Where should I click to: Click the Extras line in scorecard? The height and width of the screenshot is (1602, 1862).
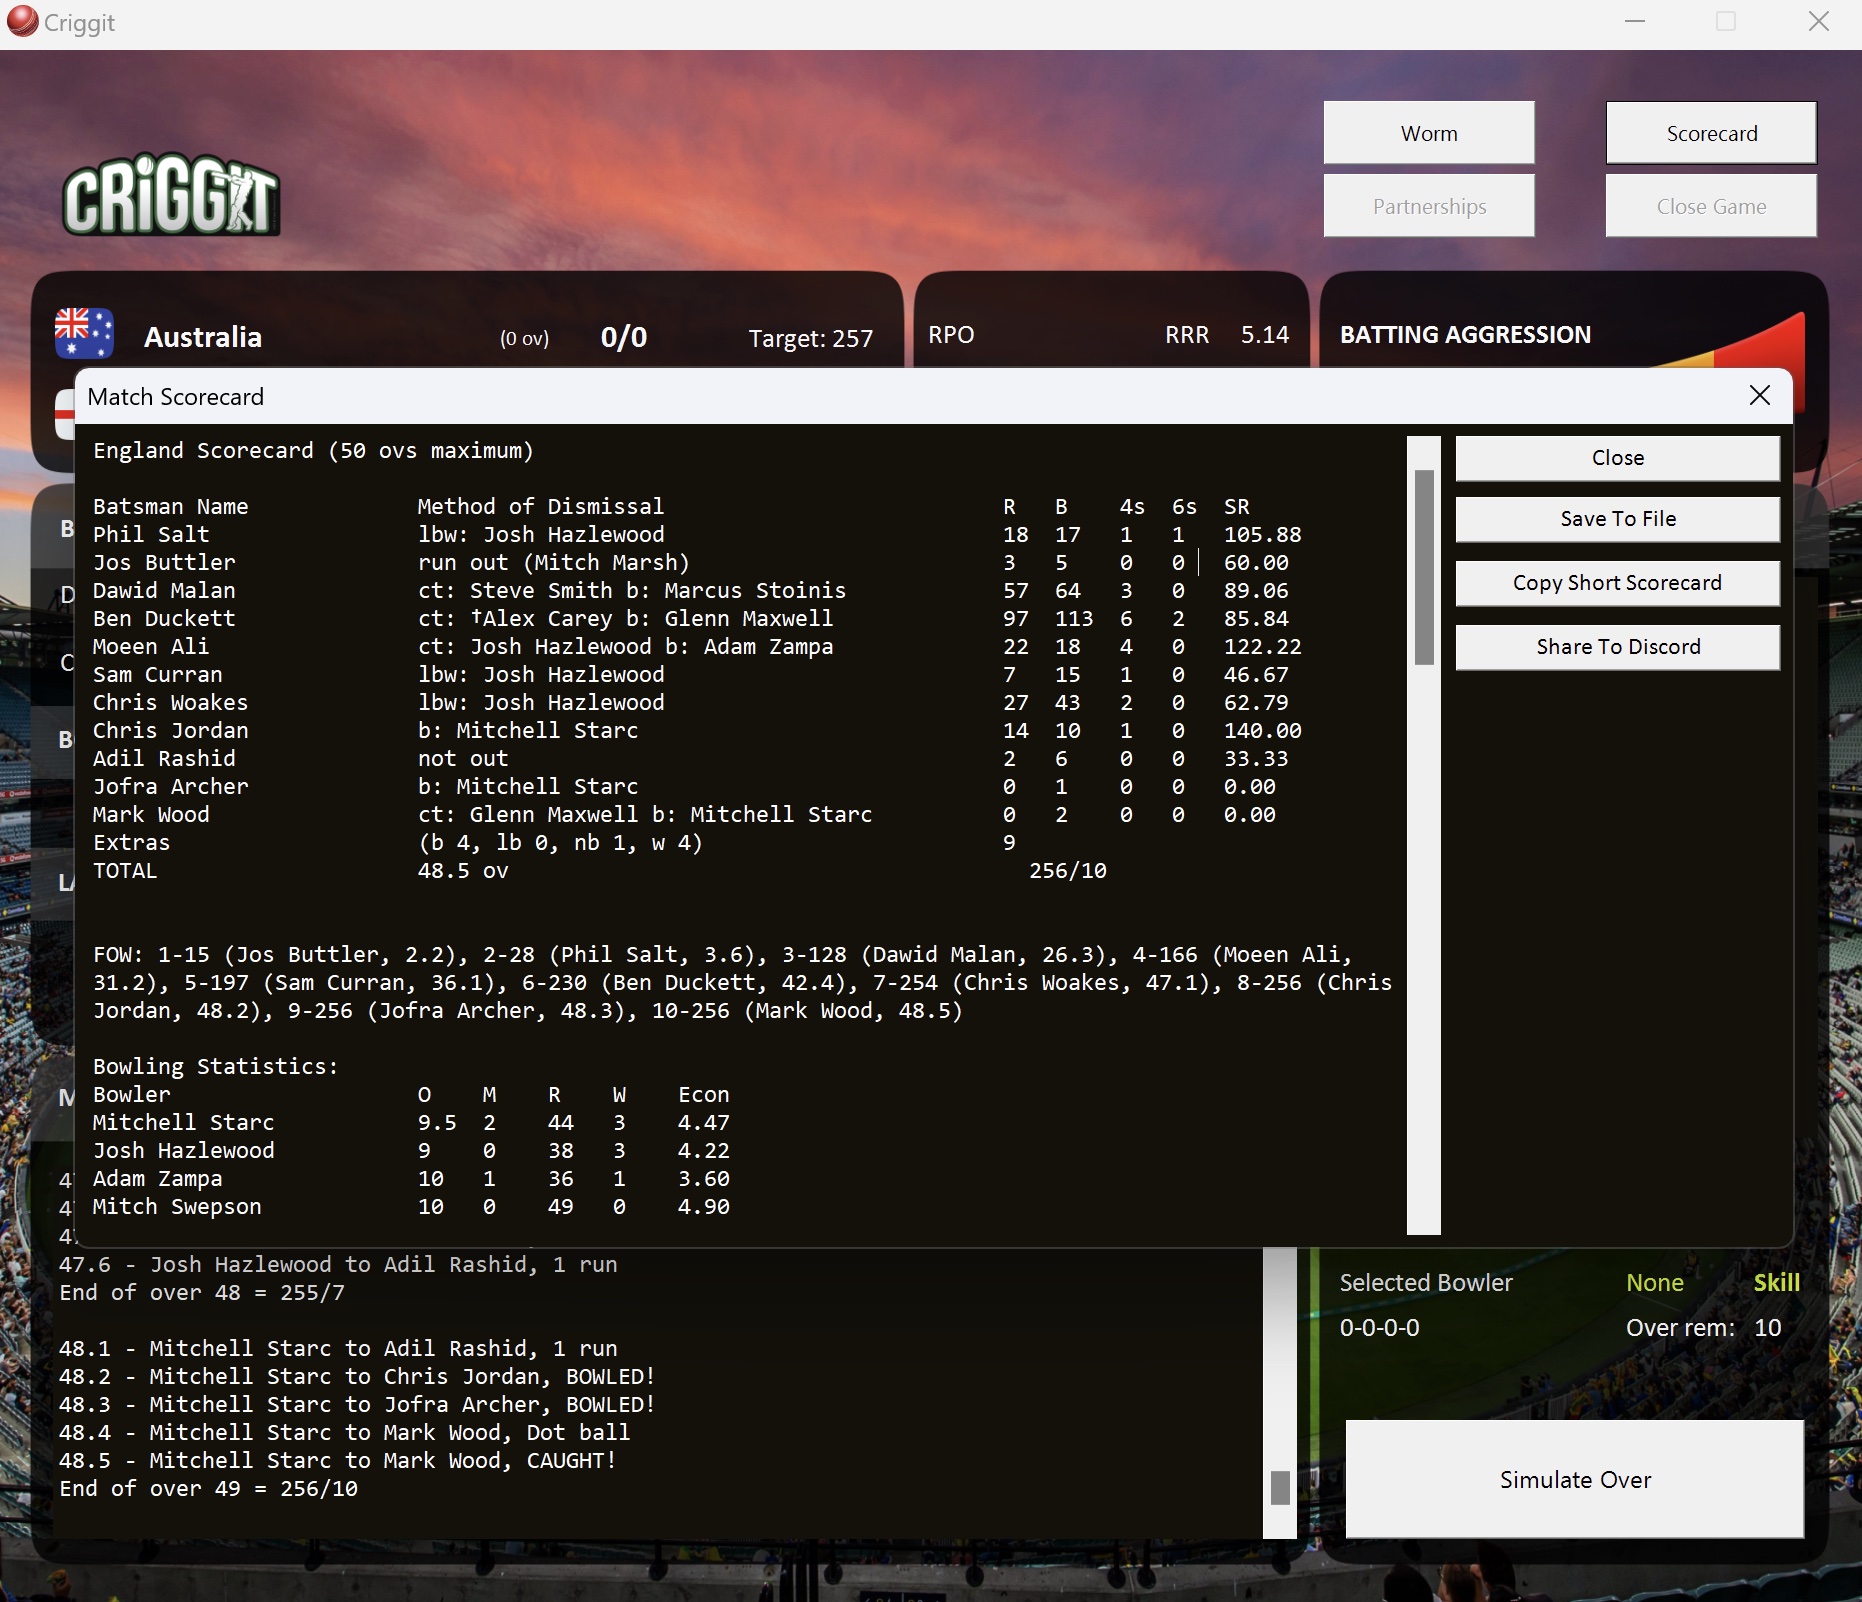(x=555, y=843)
